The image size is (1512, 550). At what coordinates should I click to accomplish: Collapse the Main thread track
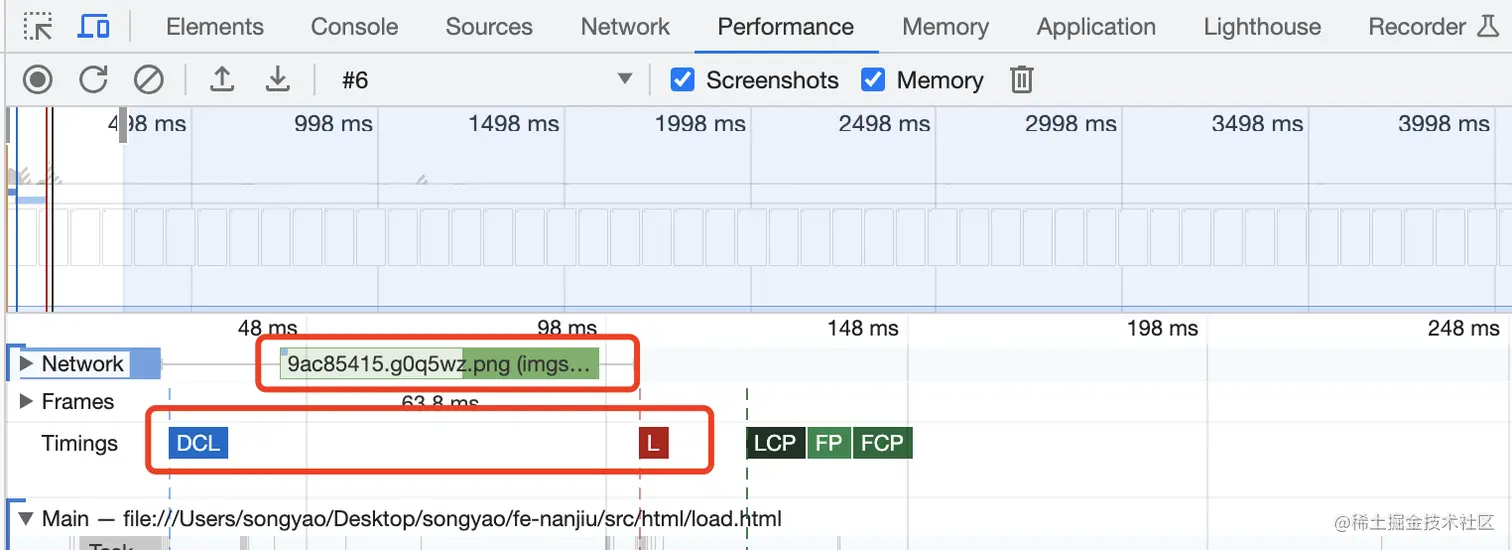pyautogui.click(x=27, y=519)
